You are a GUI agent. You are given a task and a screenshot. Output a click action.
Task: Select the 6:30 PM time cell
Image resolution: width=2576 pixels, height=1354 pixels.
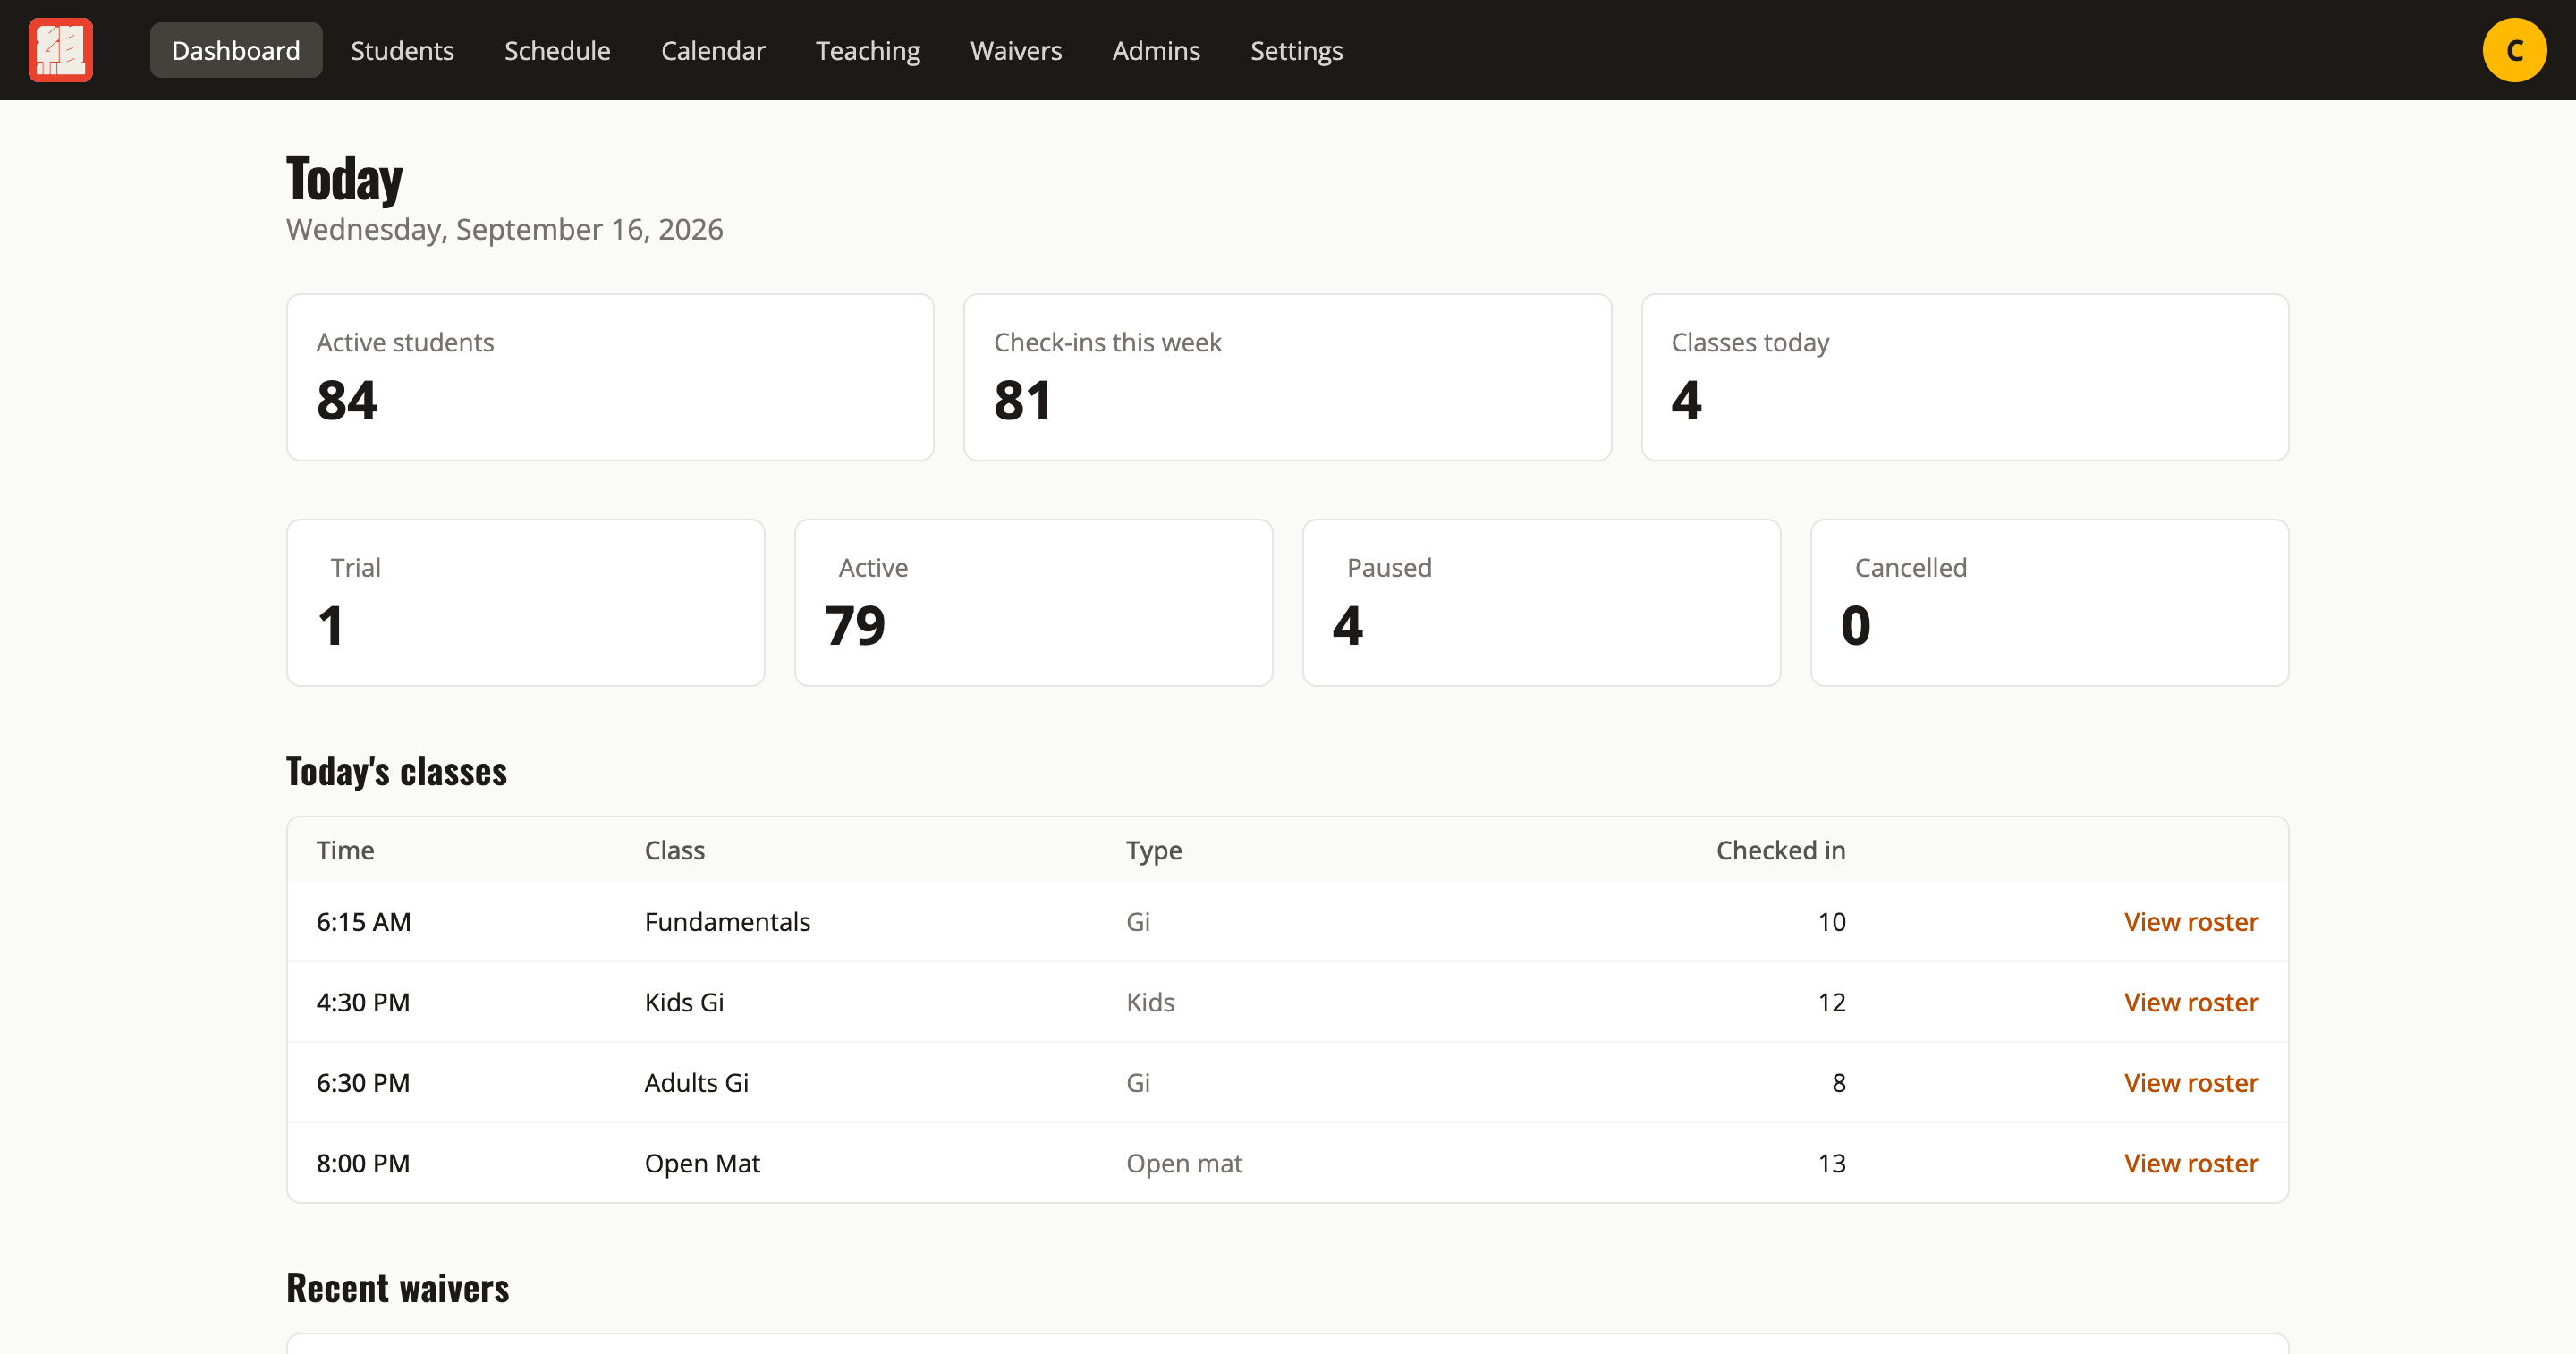click(x=363, y=1082)
